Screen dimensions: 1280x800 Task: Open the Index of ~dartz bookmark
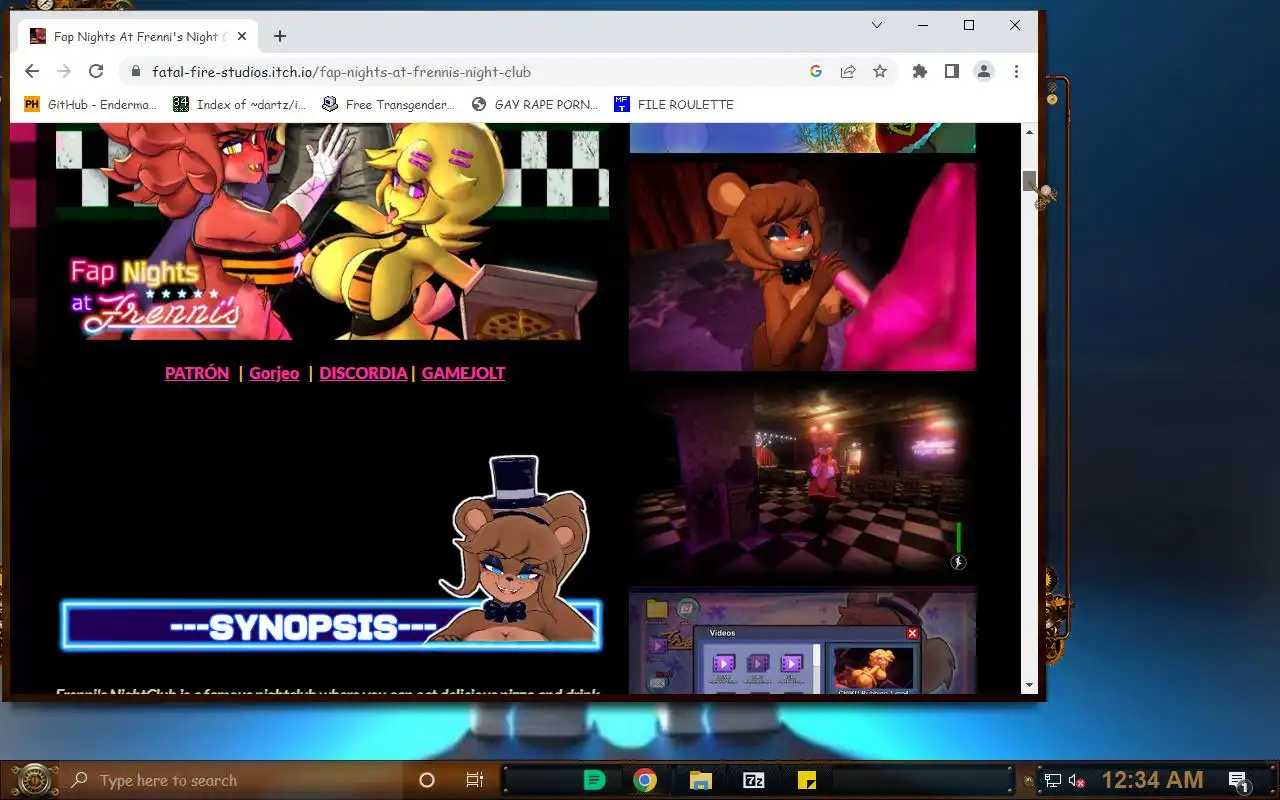tap(240, 104)
